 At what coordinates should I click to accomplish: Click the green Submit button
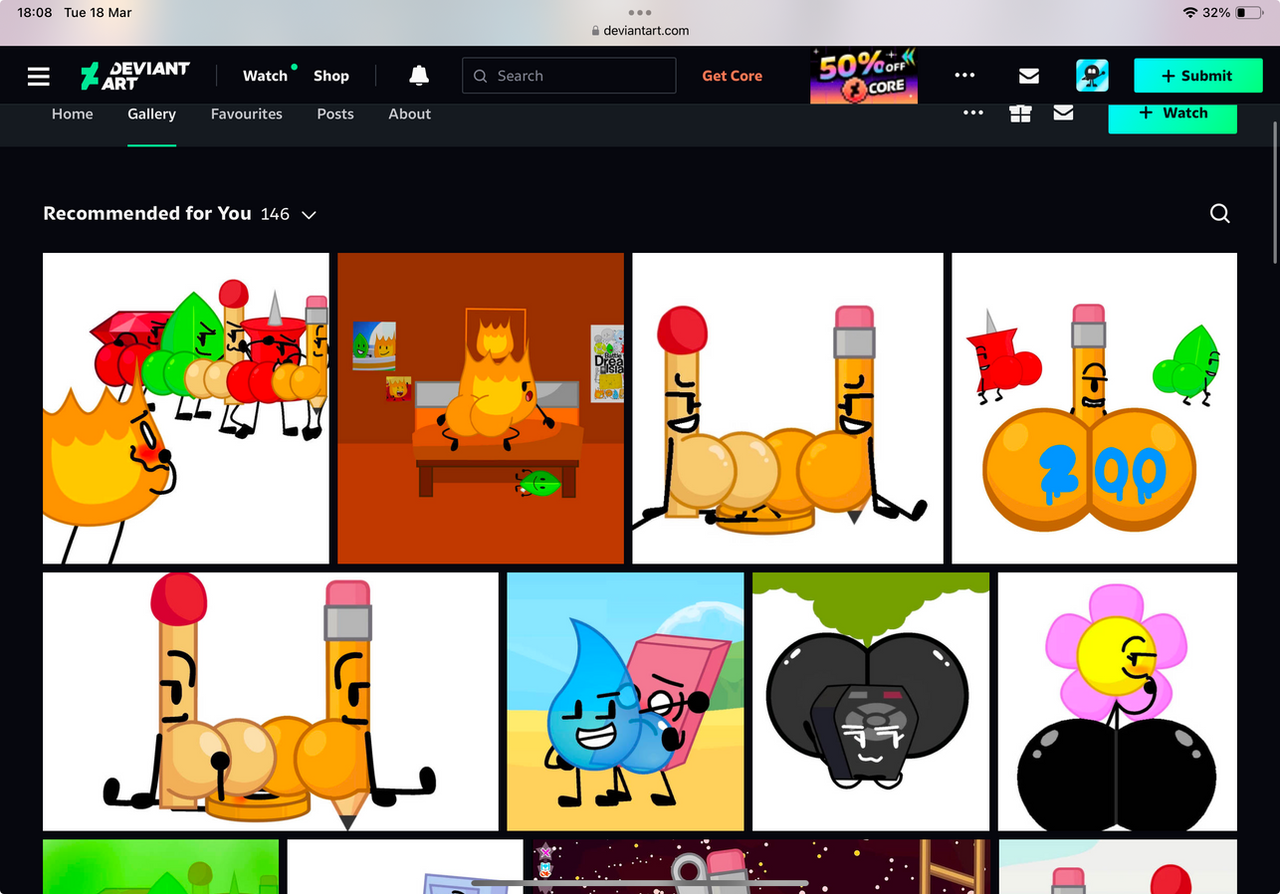[x=1196, y=76]
